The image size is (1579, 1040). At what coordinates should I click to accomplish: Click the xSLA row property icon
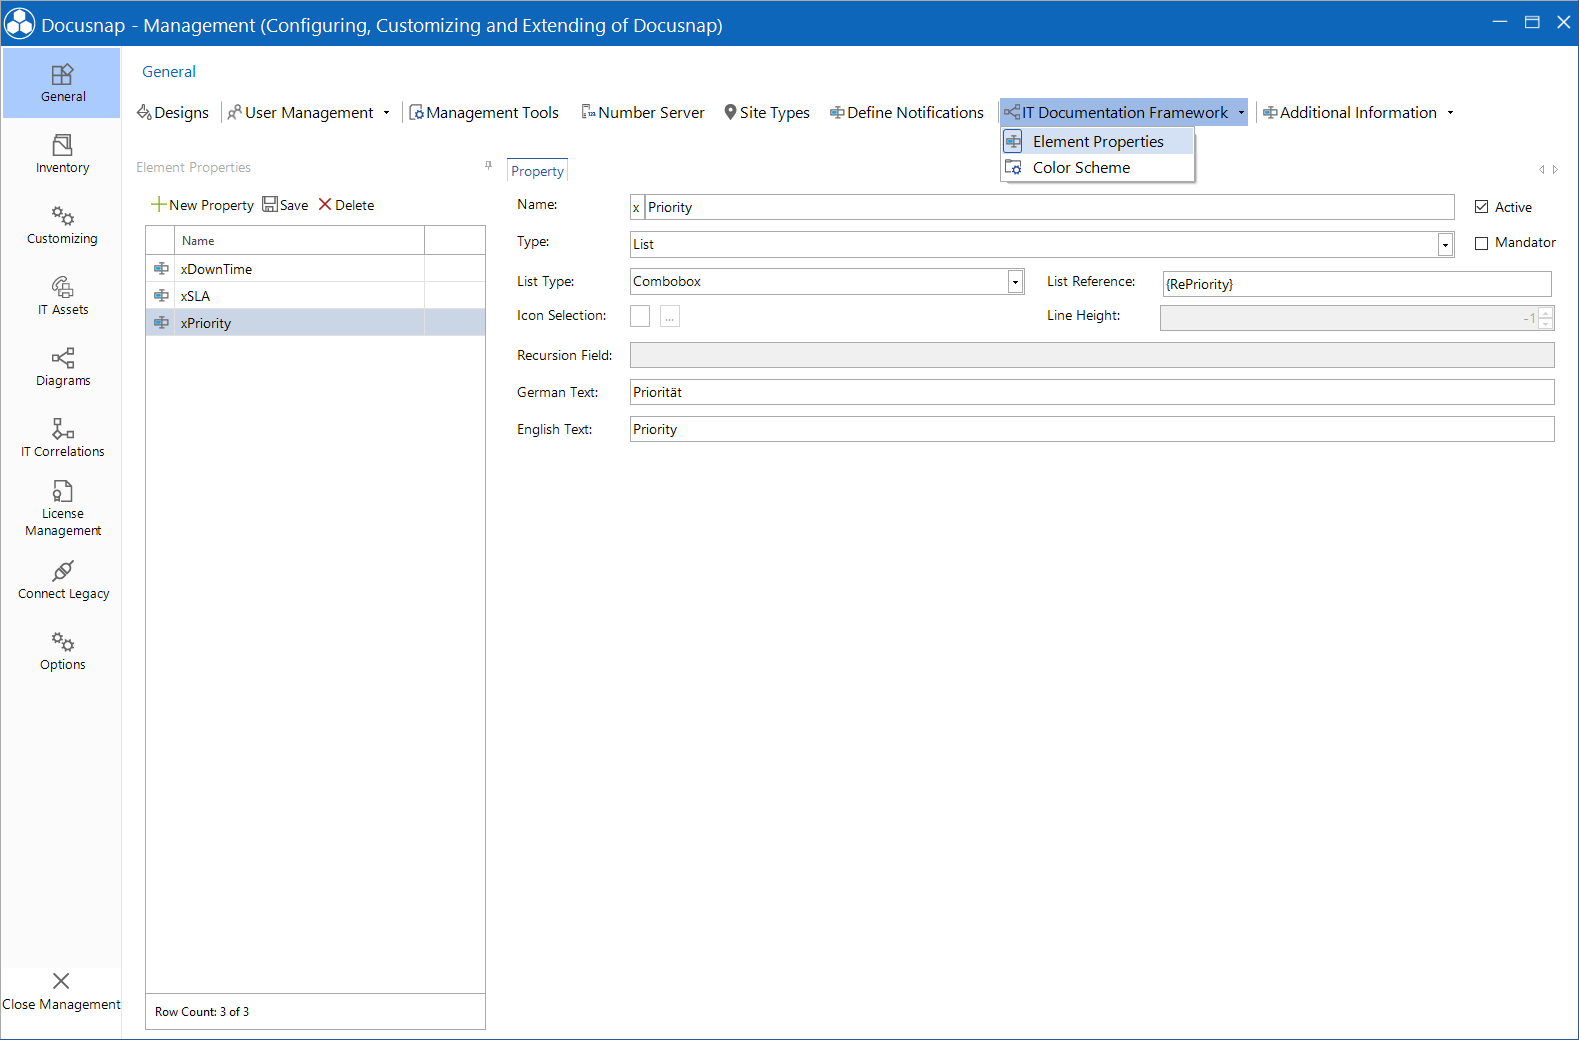point(161,295)
